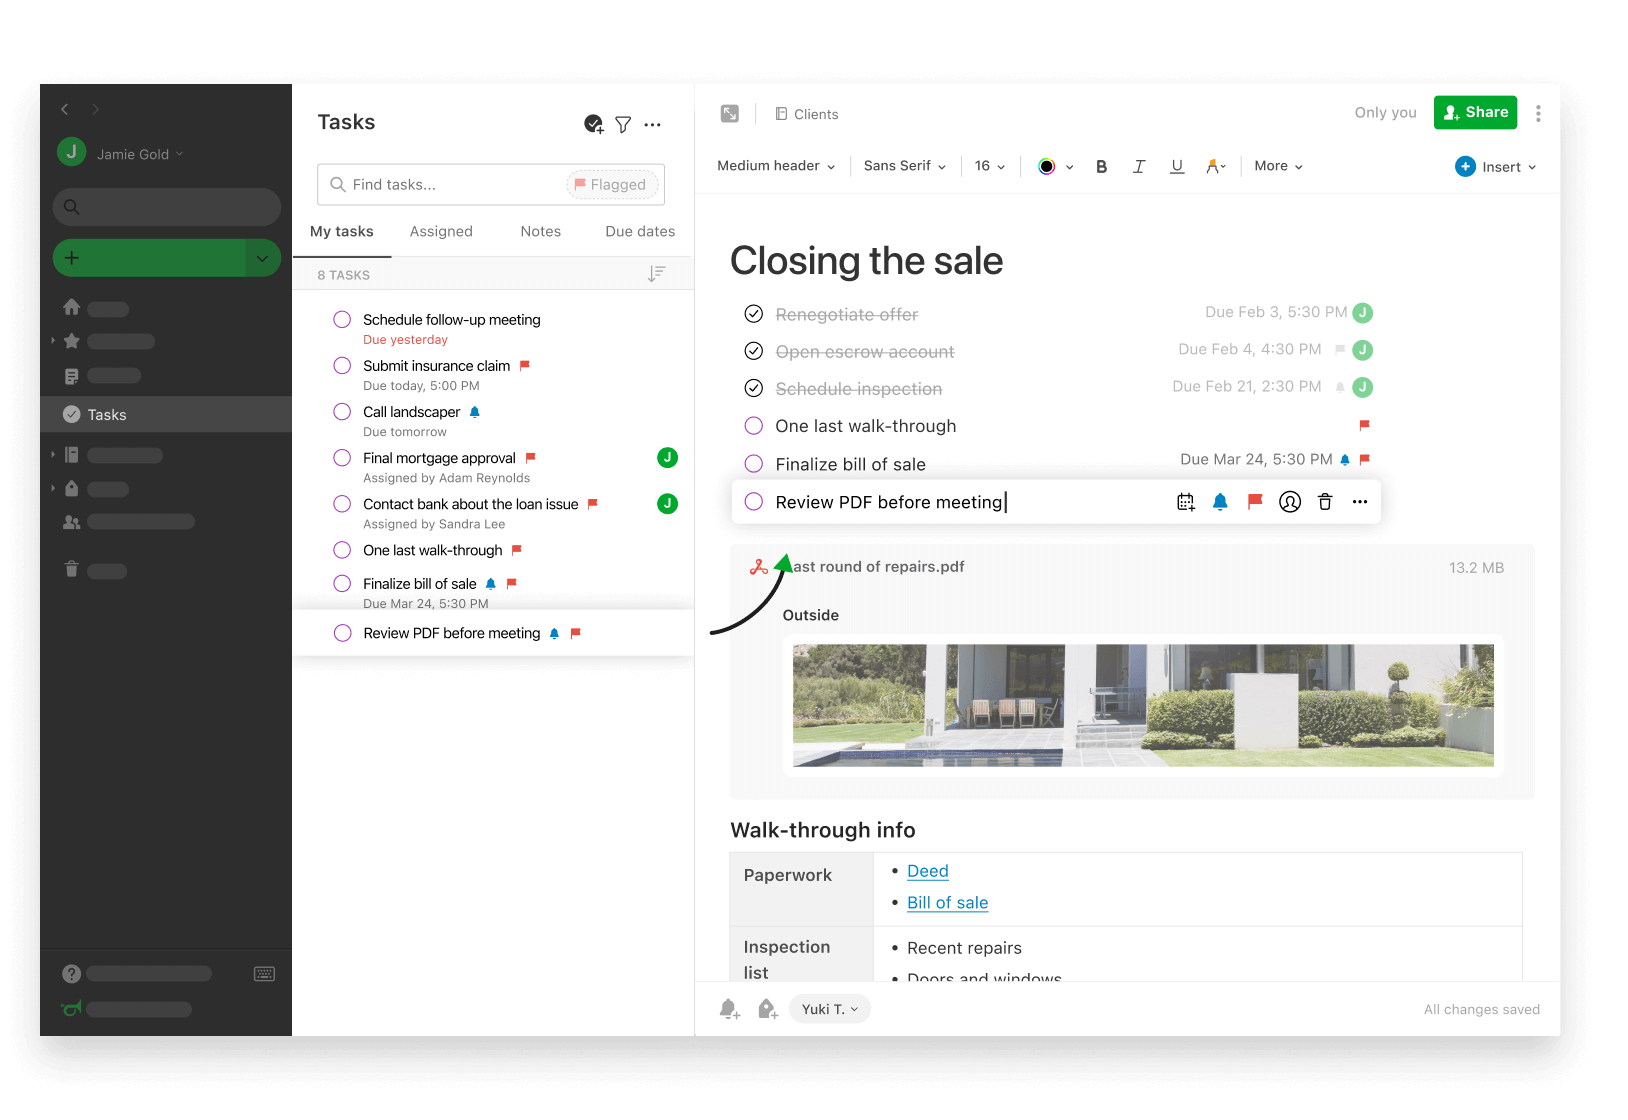1628x1120 pixels.
Task: Open the Clients notebook breadcrumb
Action: point(807,114)
